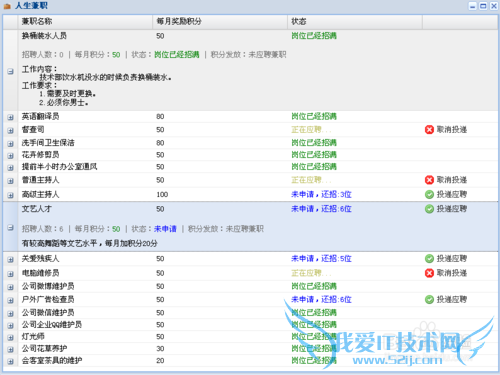
Task: Click the 人生兼职 window title icon
Action: point(7,6)
